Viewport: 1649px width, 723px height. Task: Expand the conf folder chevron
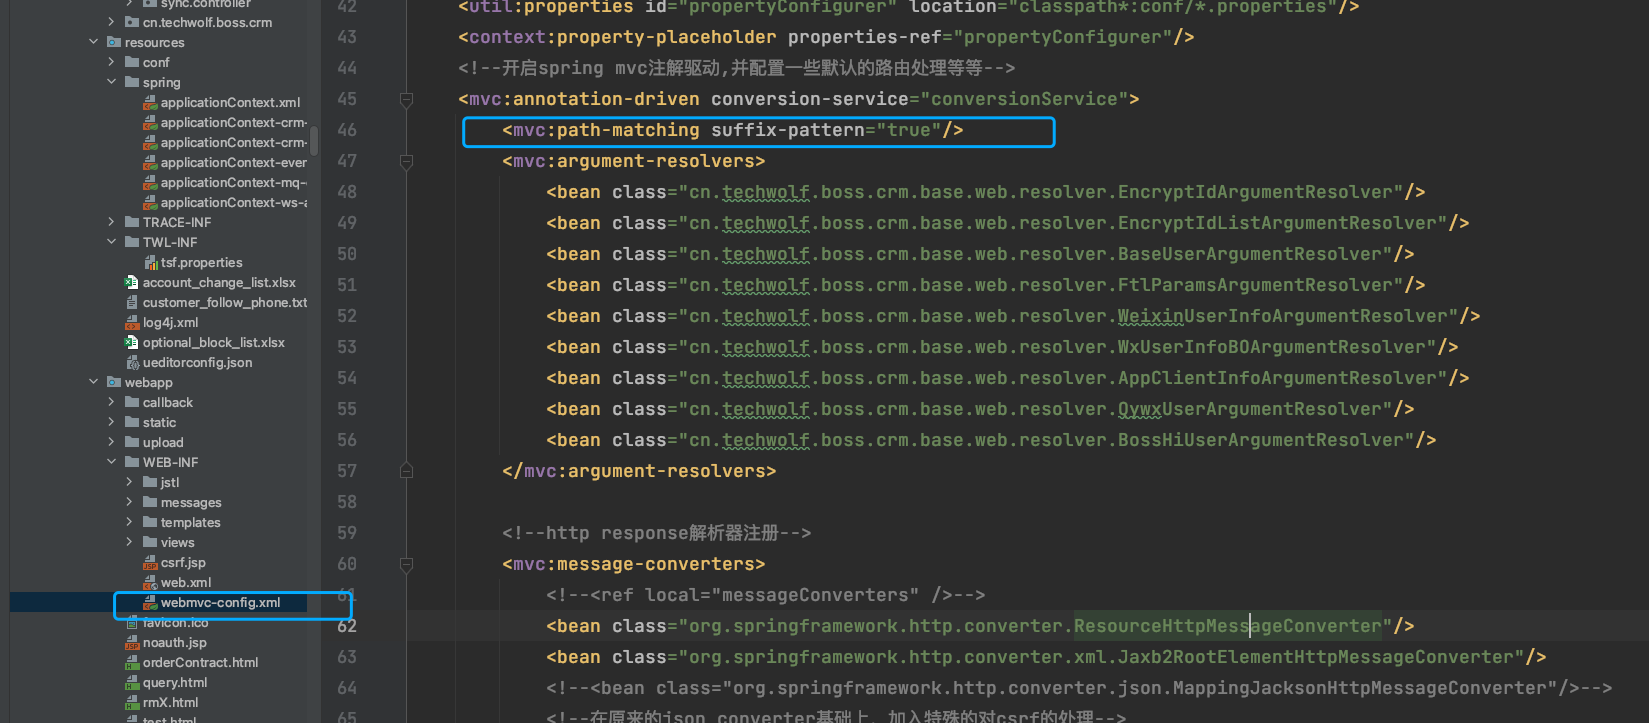(x=111, y=62)
